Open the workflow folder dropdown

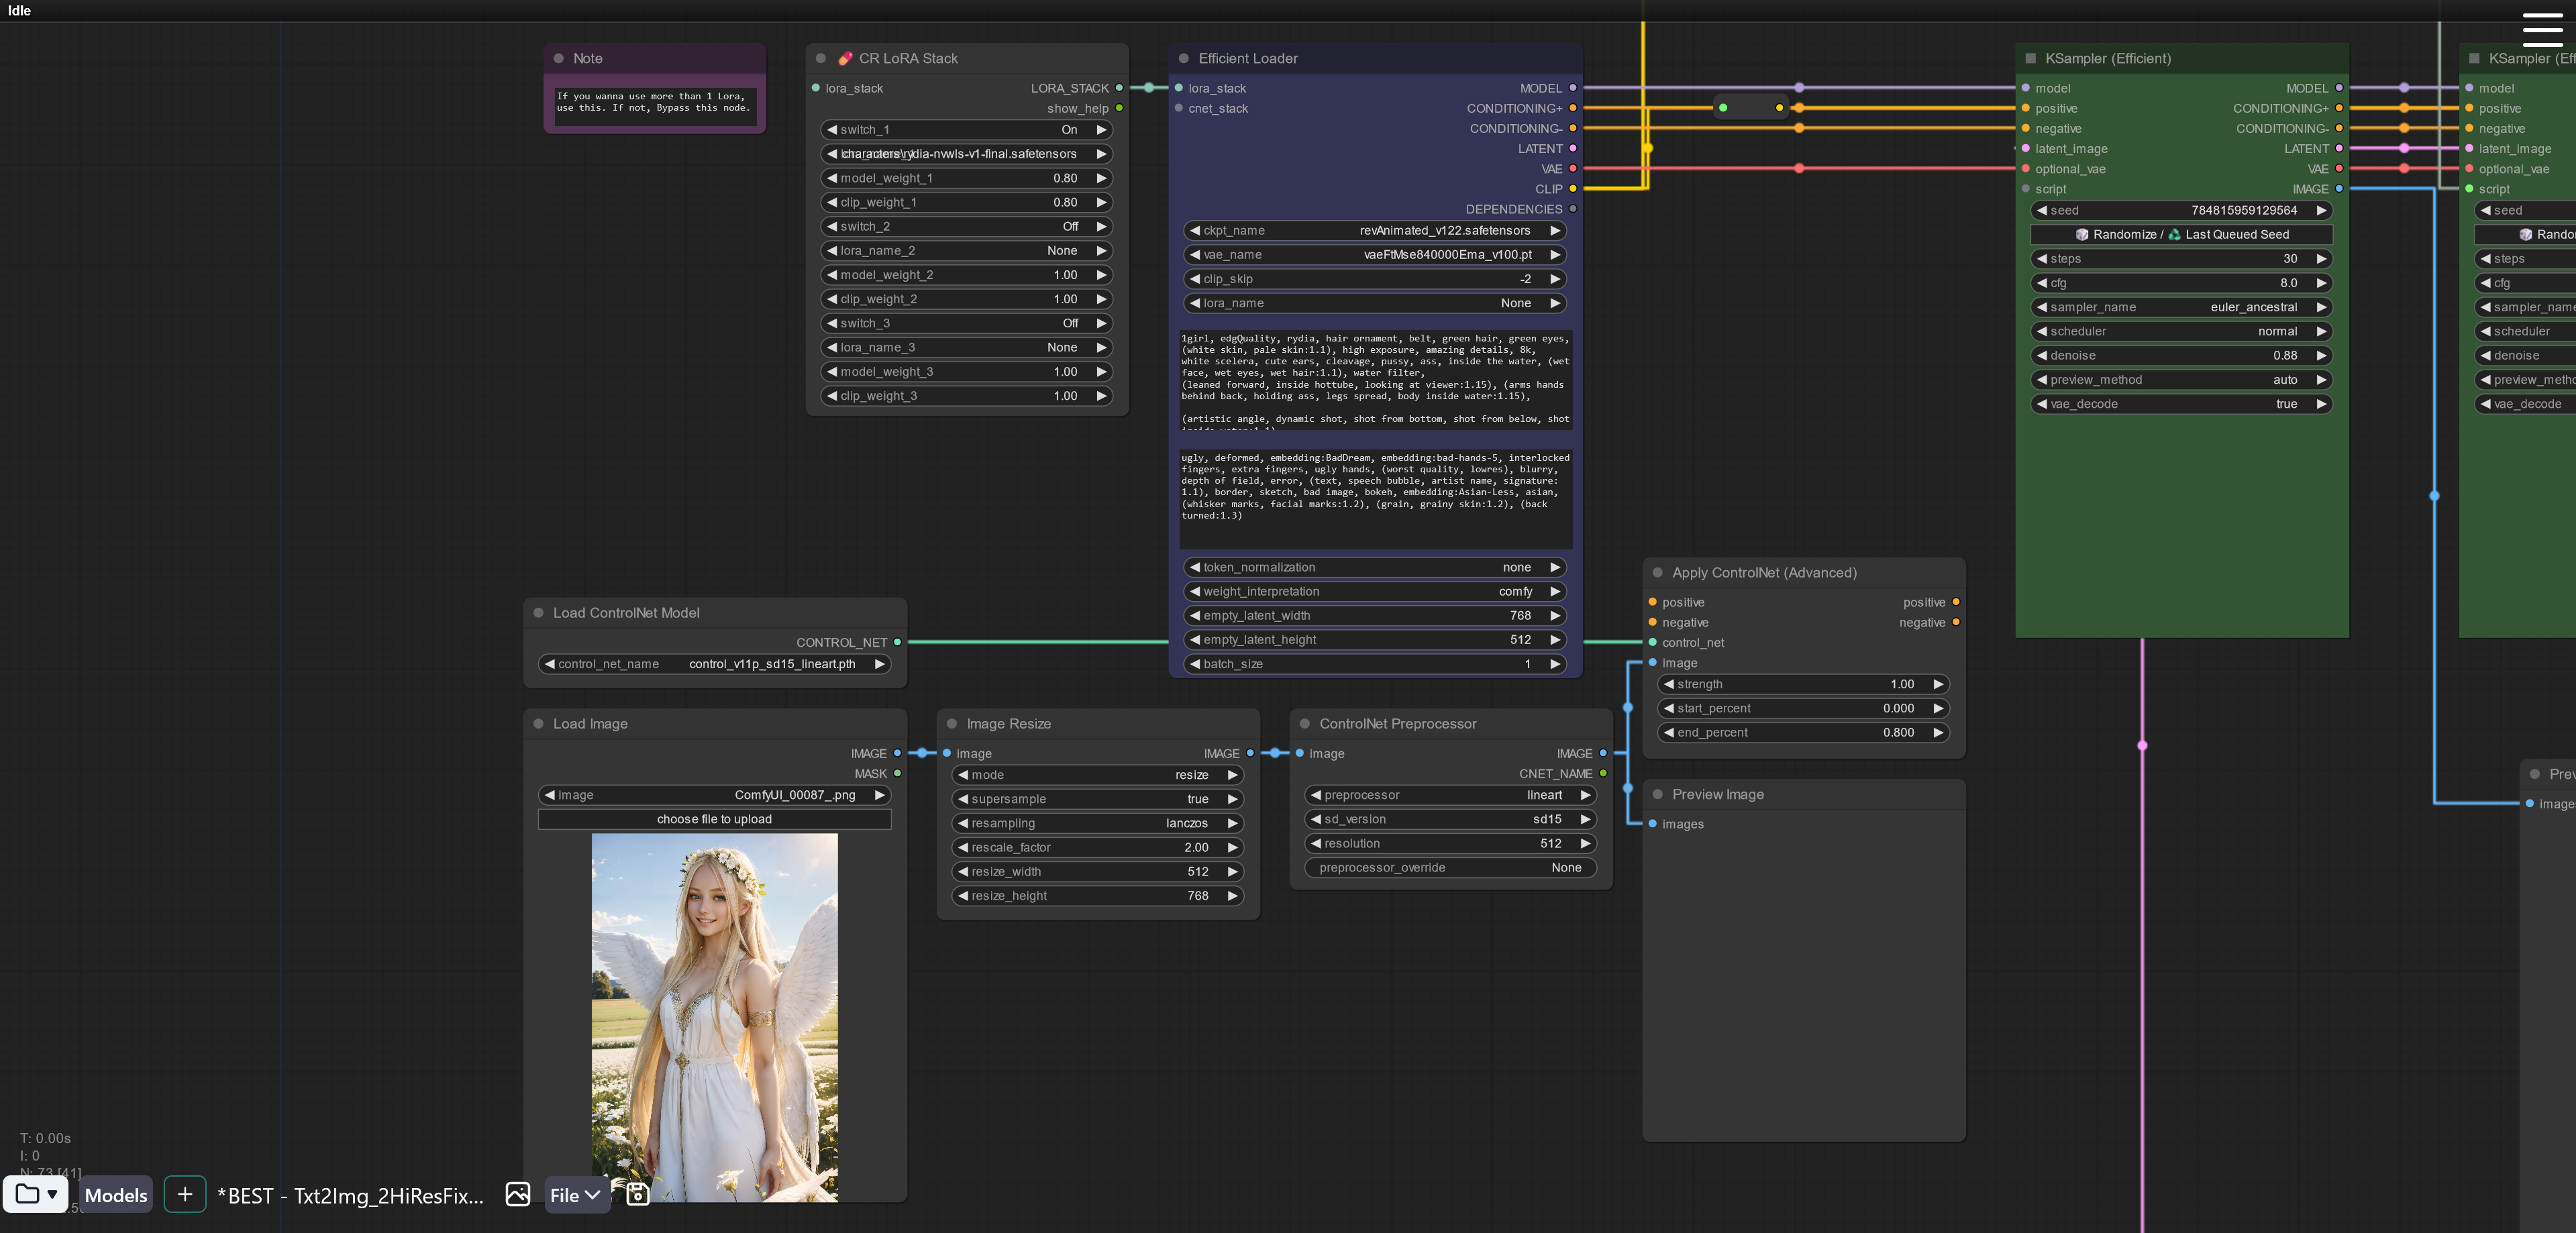36,1194
